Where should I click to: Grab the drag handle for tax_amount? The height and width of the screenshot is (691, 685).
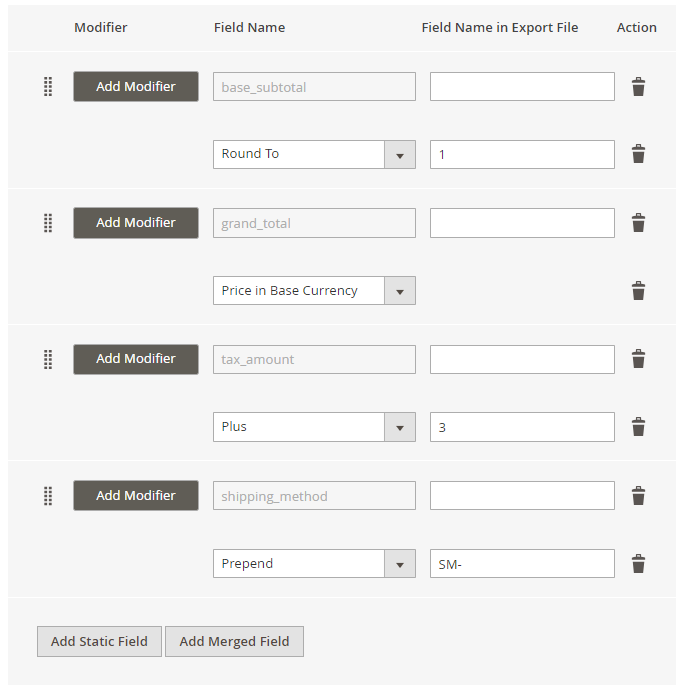[48, 359]
